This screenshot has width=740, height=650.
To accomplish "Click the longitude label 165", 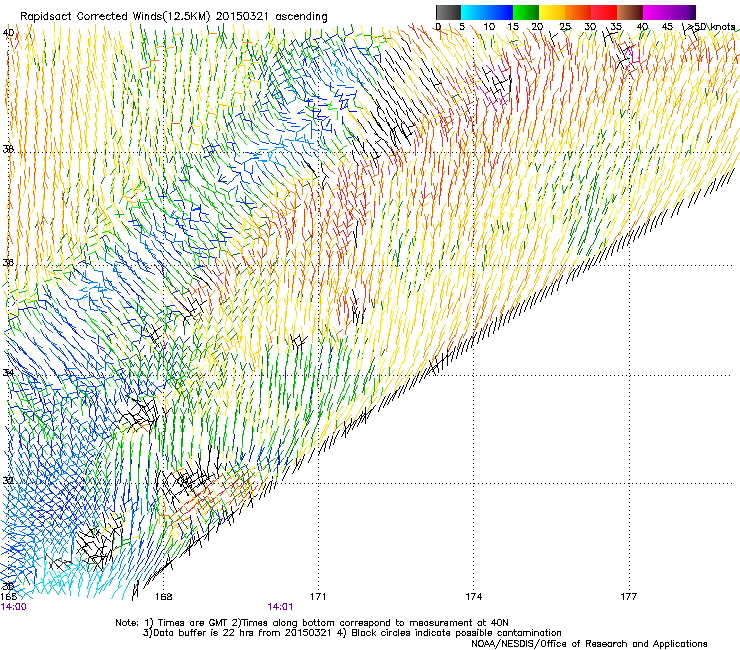I will 8,597.
